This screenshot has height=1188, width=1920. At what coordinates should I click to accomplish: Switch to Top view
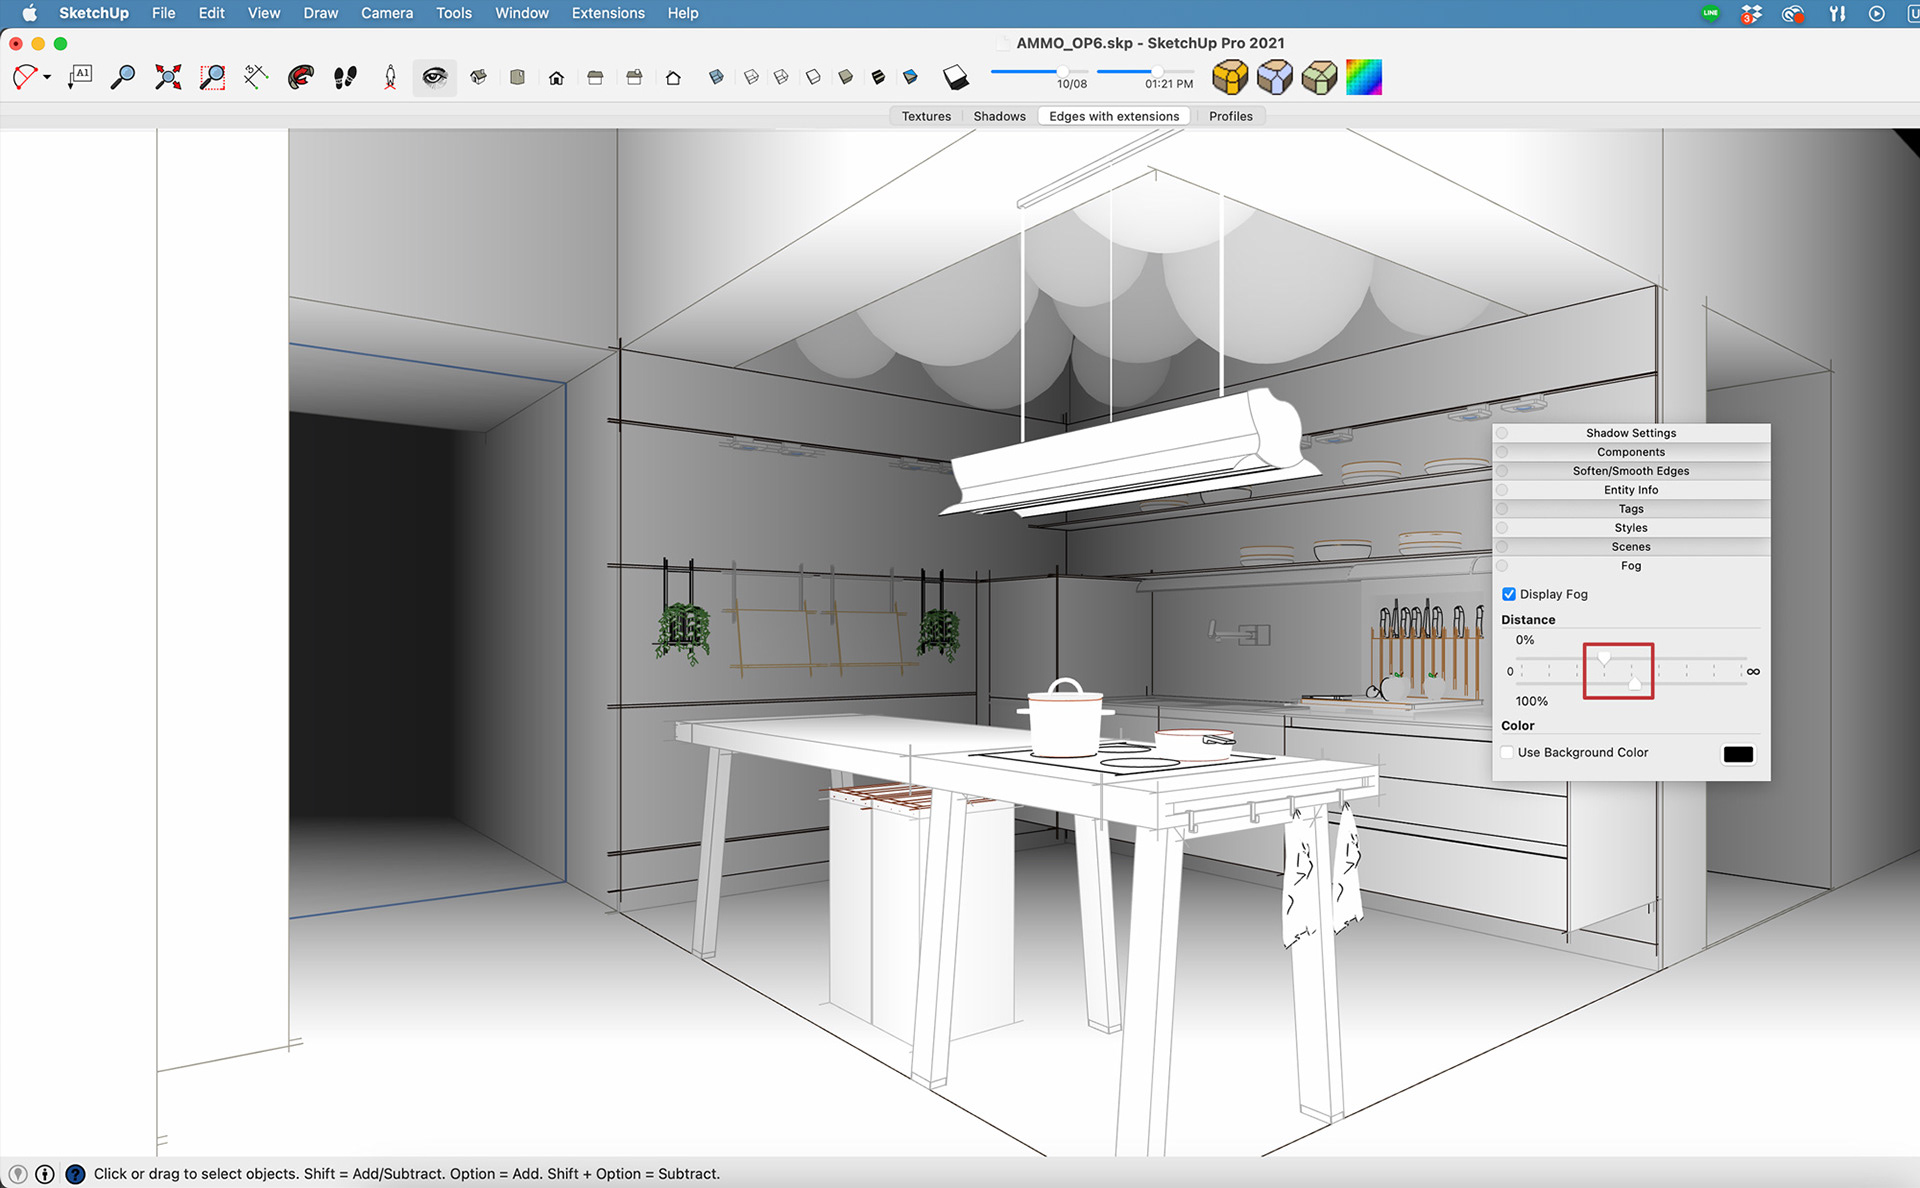(x=517, y=77)
